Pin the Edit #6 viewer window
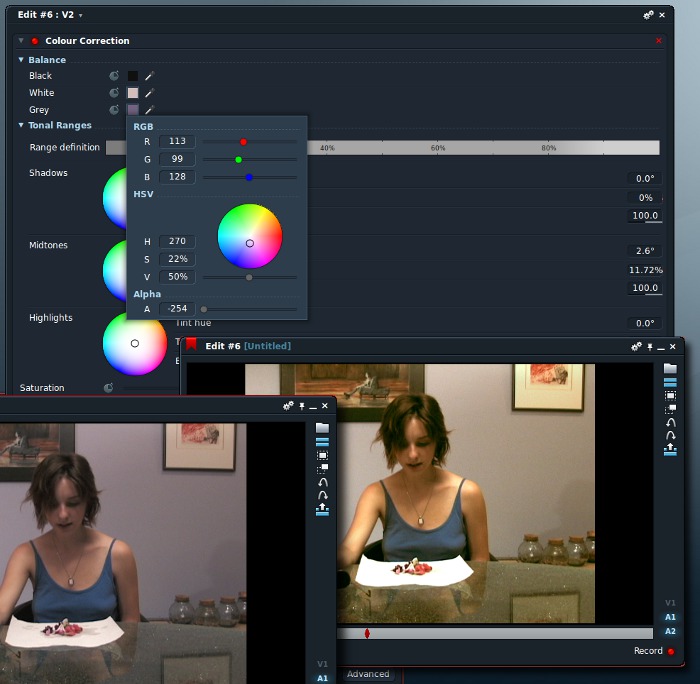This screenshot has width=700, height=684. (x=649, y=347)
